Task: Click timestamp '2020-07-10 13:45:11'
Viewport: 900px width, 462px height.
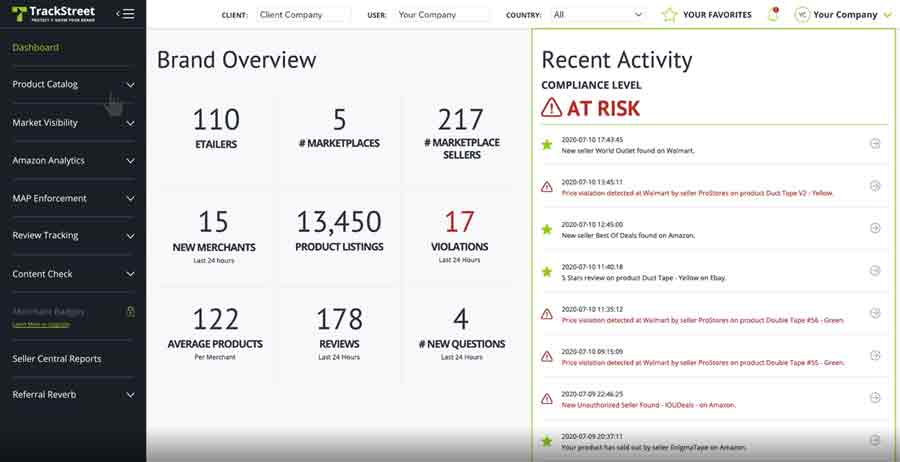Action: pos(592,182)
